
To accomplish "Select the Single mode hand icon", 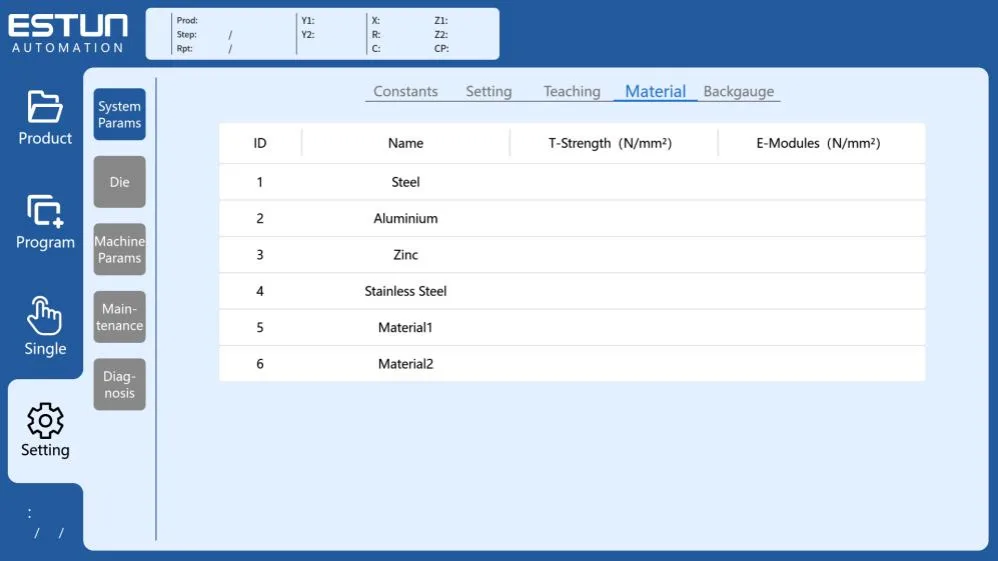I will (45, 315).
